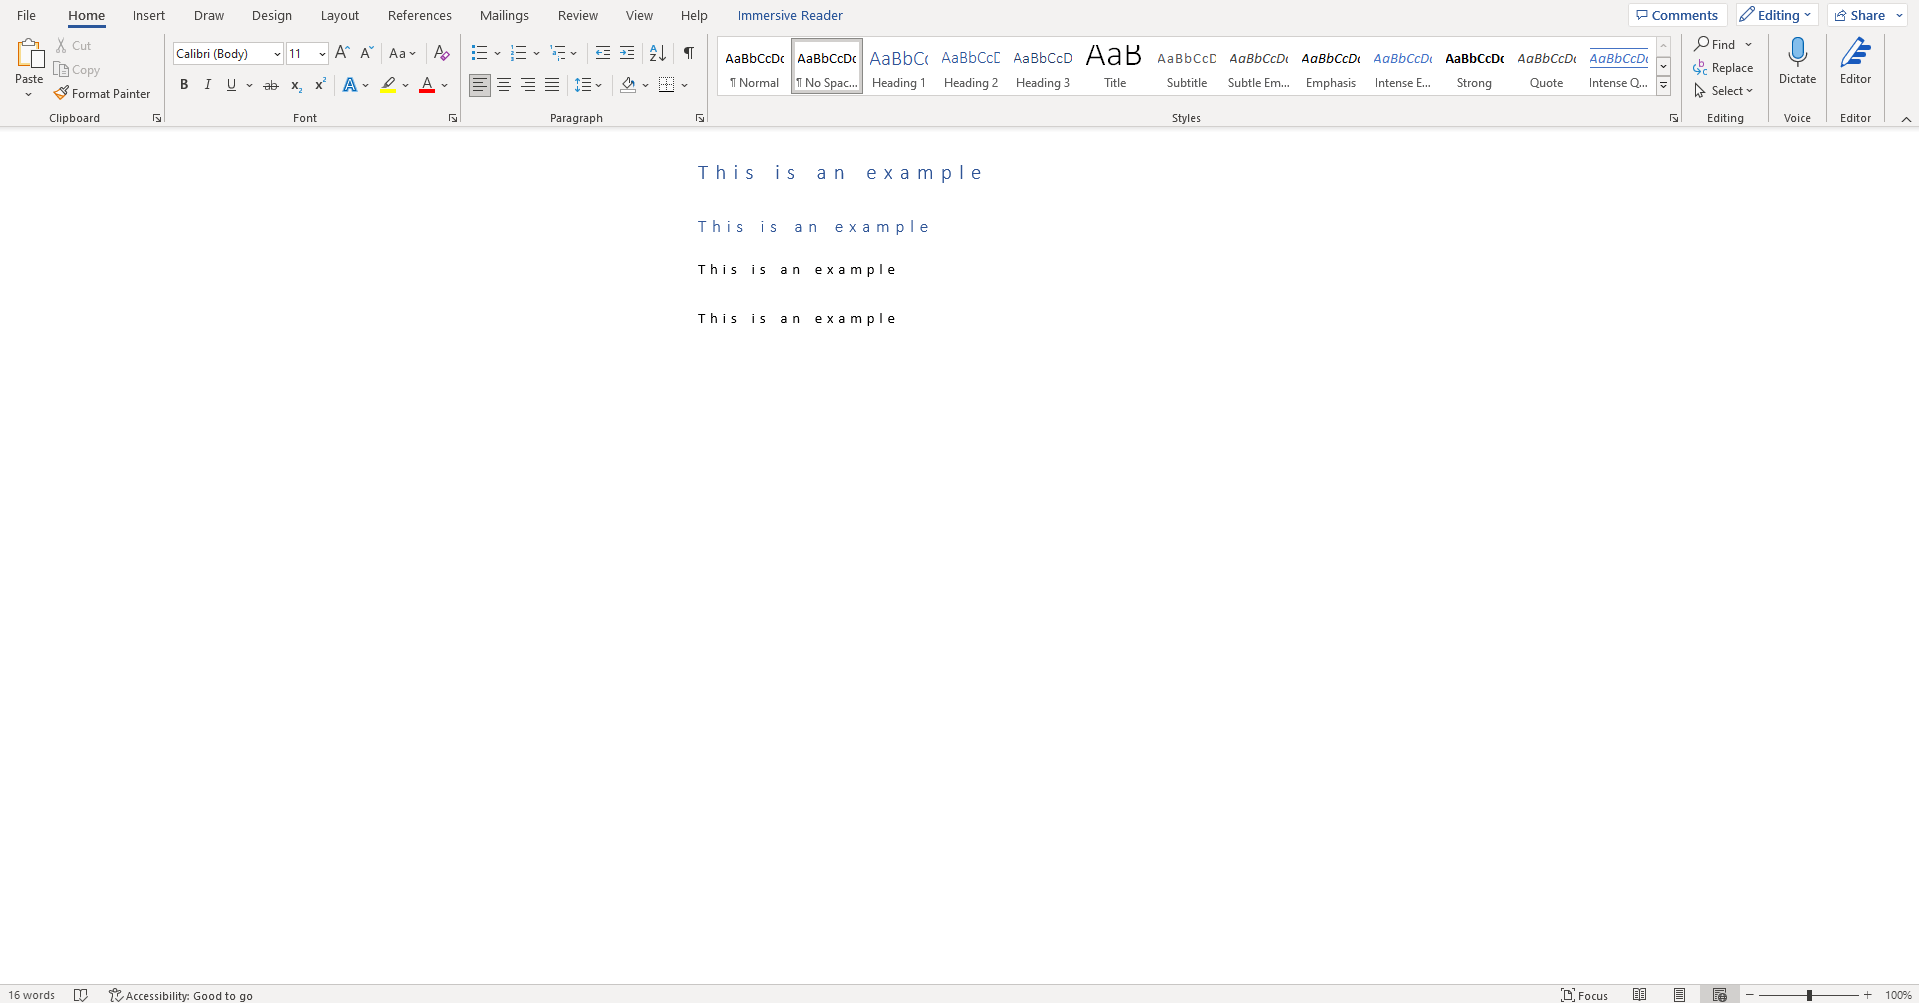Apply strikethrough formatting
This screenshot has height=1003, width=1919.
coord(271,85)
